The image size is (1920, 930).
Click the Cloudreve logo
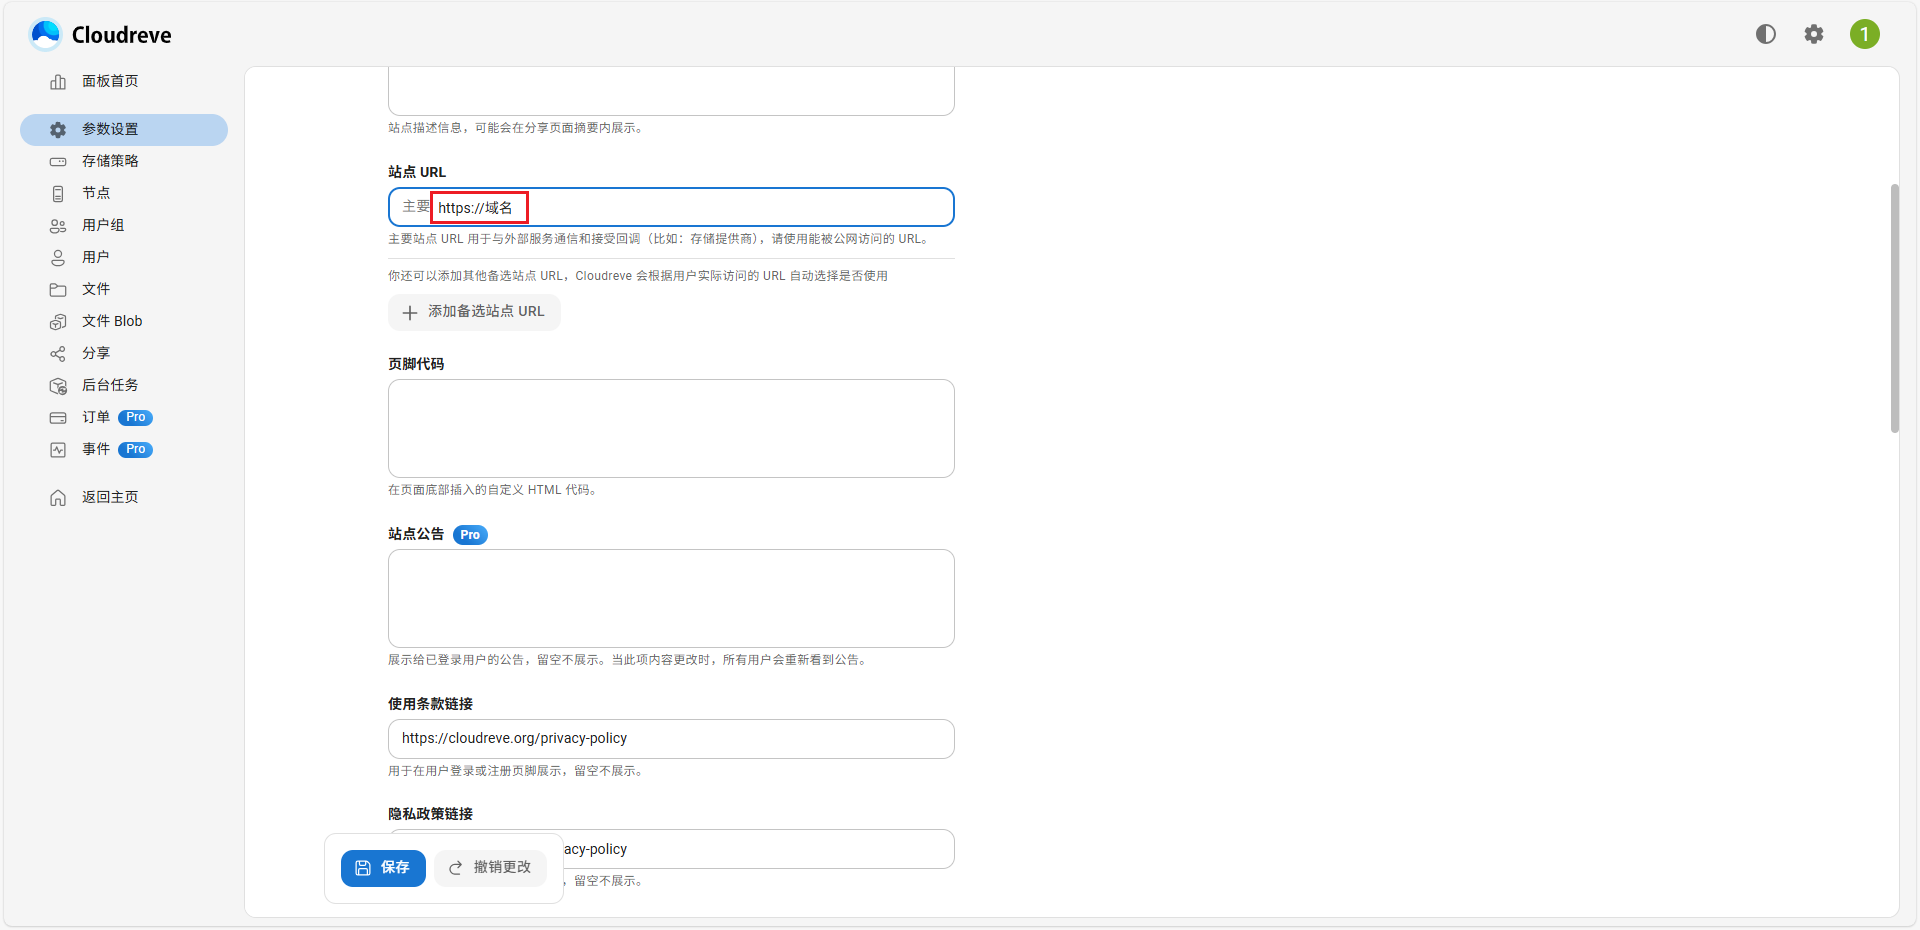(101, 35)
